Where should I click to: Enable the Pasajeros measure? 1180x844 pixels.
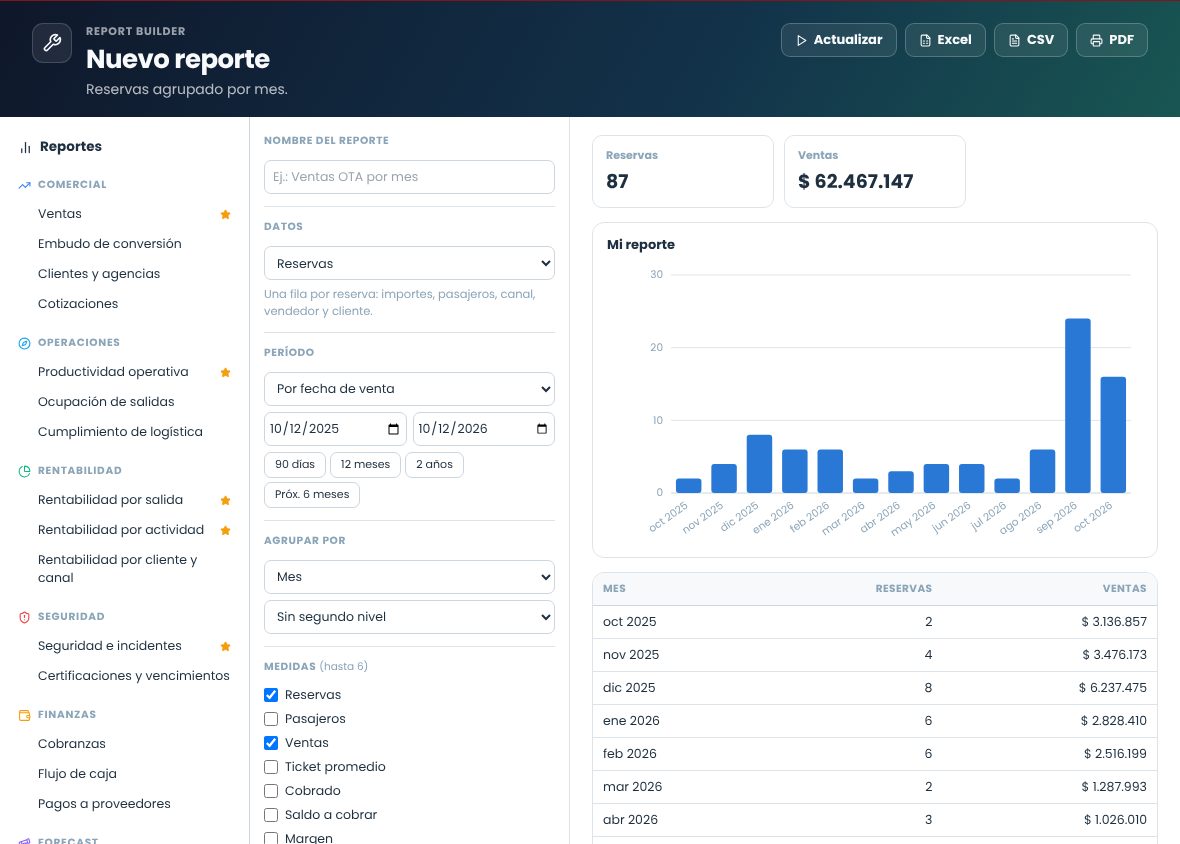(271, 719)
